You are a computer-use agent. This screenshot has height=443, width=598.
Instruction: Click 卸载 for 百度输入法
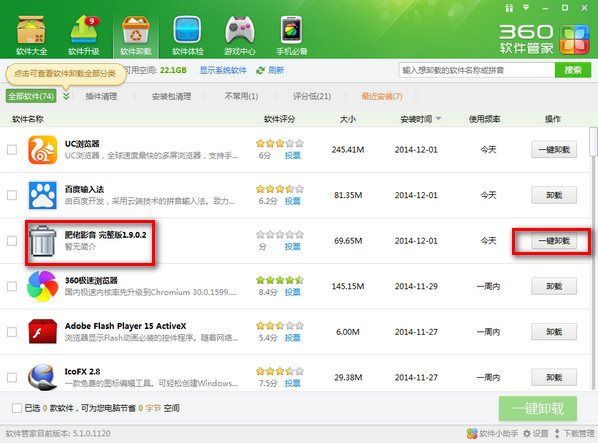(554, 195)
